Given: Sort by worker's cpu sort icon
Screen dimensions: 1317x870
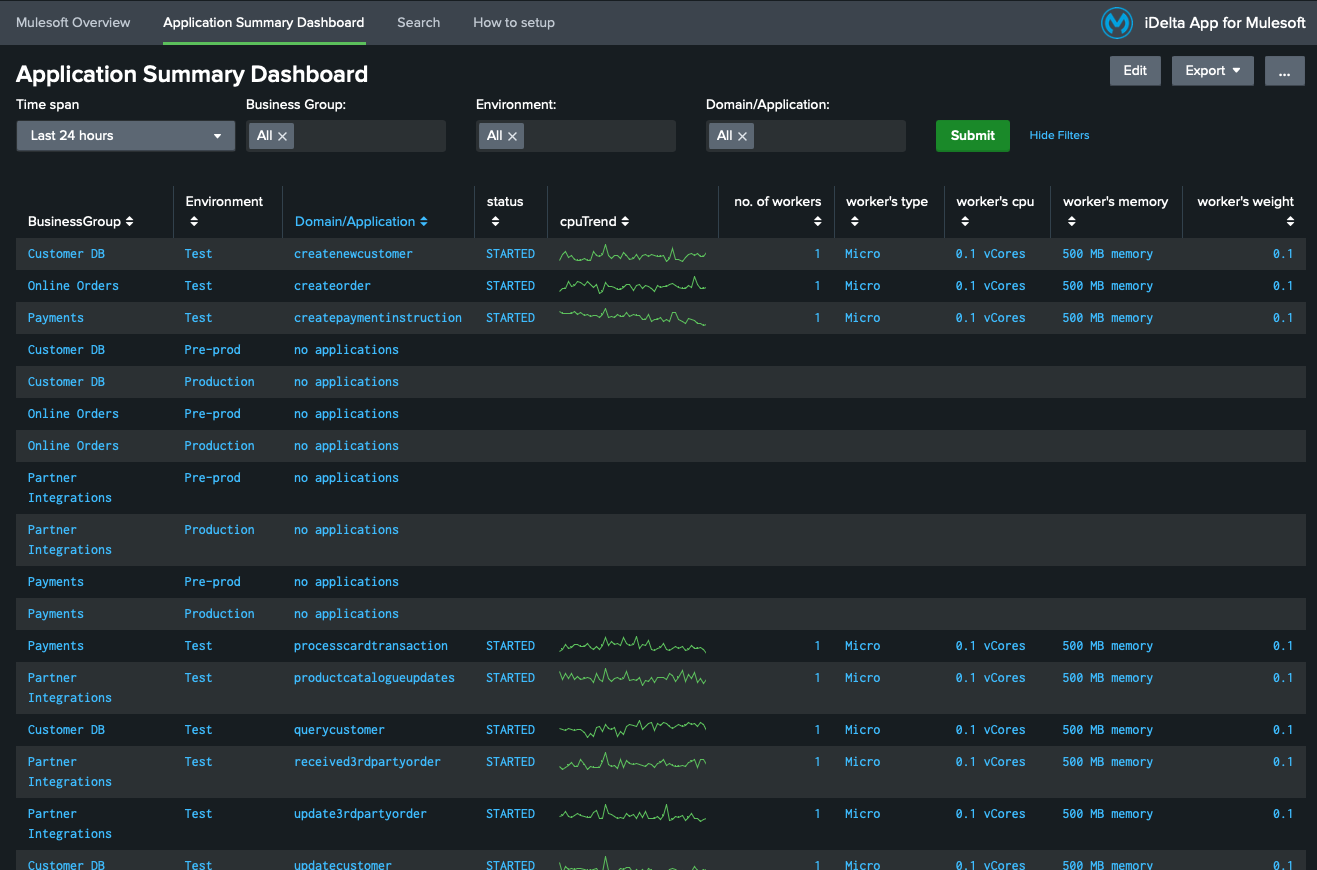Looking at the screenshot, I should pos(964,222).
